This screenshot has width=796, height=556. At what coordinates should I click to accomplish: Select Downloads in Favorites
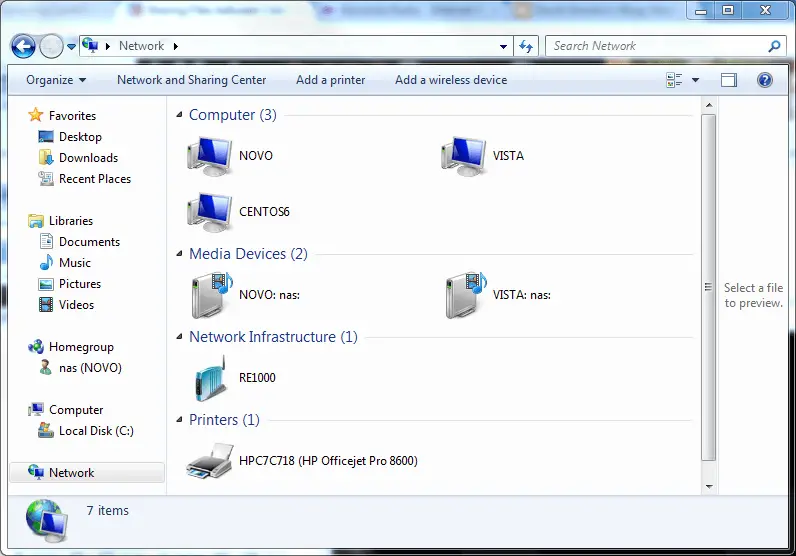pyautogui.click(x=88, y=158)
